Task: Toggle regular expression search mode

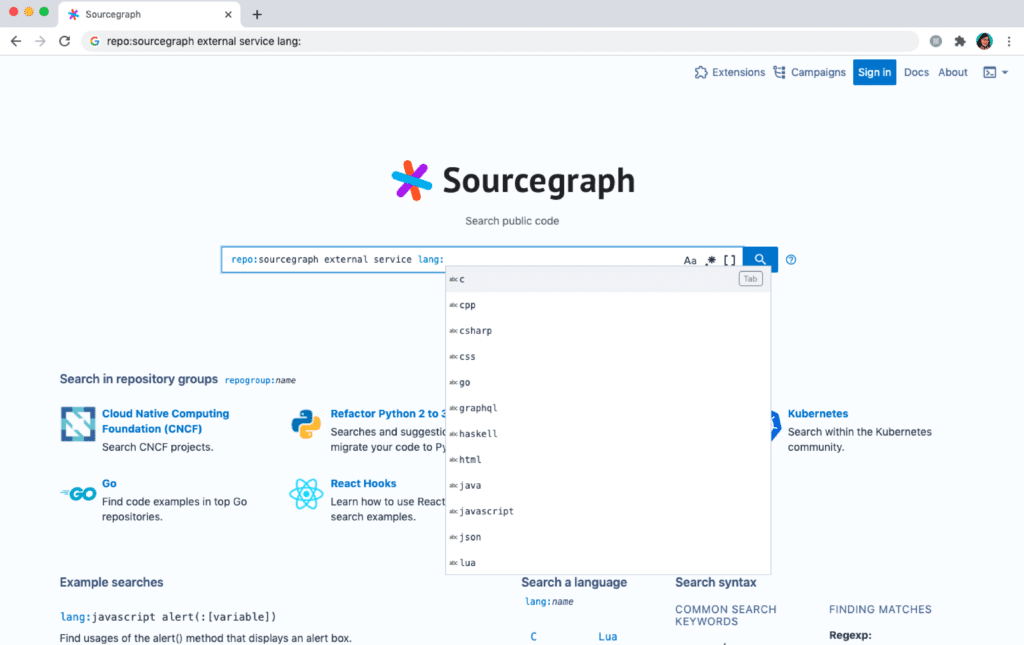Action: [710, 260]
